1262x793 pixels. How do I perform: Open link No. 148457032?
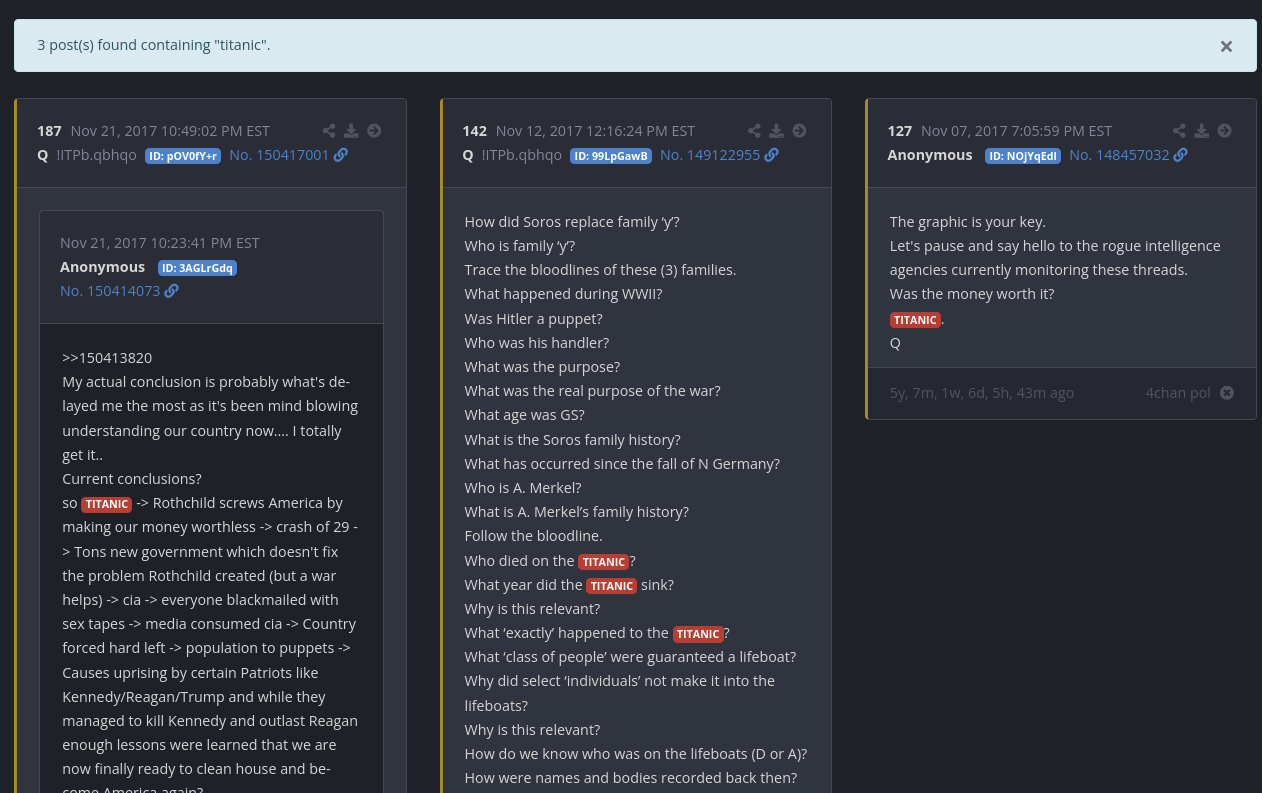1119,155
